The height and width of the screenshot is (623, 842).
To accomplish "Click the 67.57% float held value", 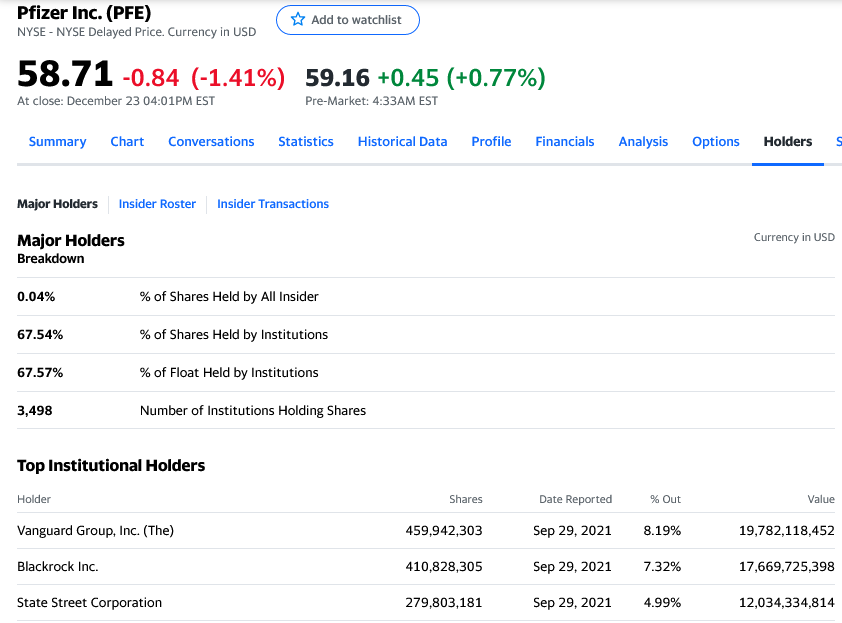I will [x=40, y=373].
